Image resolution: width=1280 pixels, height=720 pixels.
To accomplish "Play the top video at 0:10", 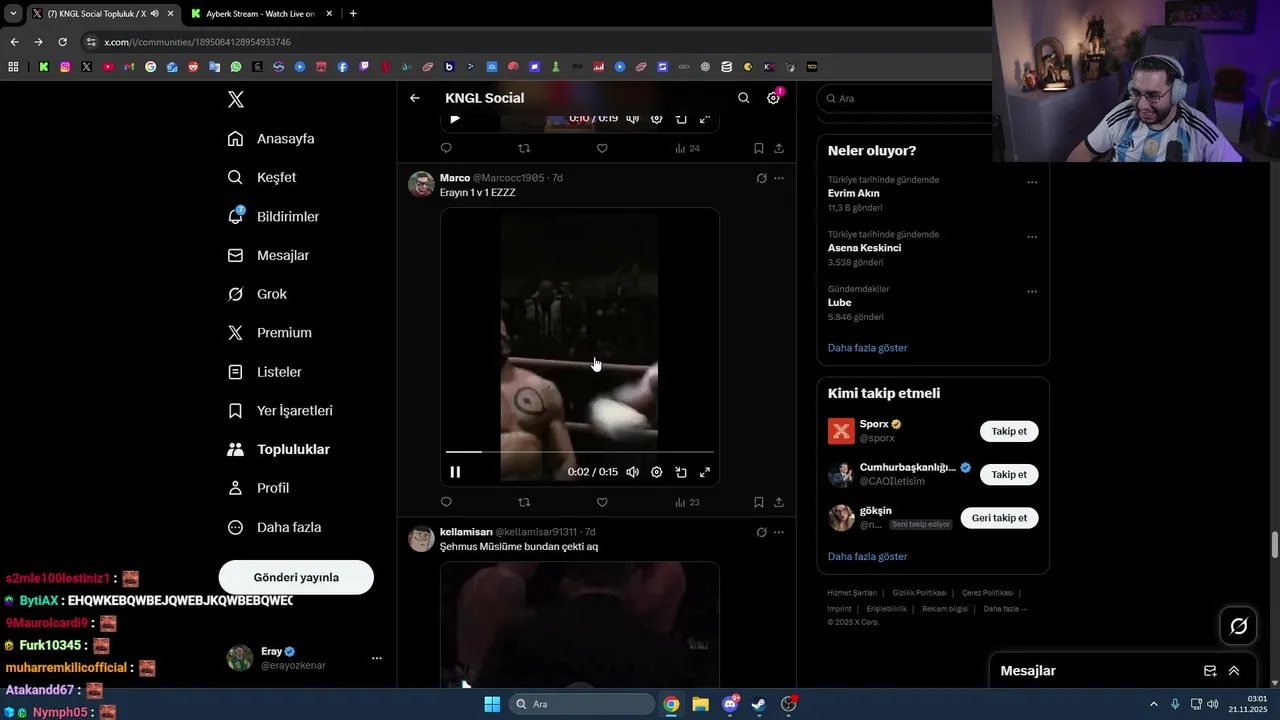I will tap(455, 119).
